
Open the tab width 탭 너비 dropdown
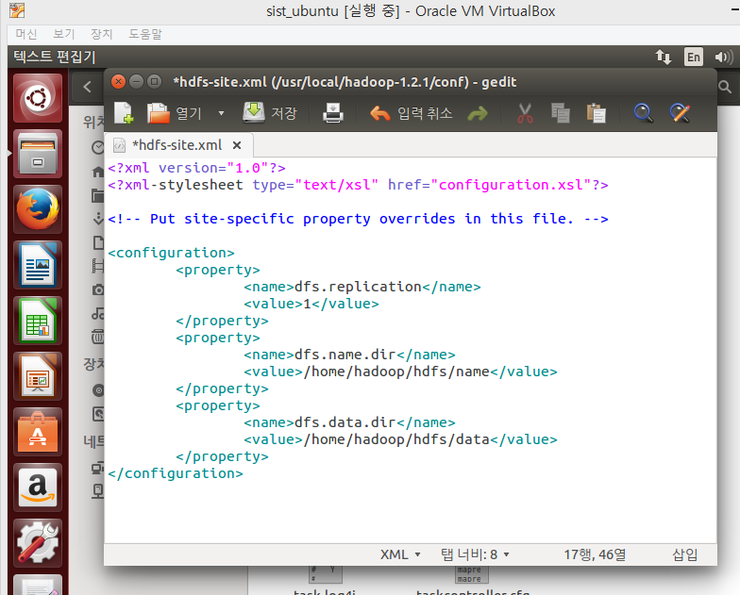pos(475,554)
